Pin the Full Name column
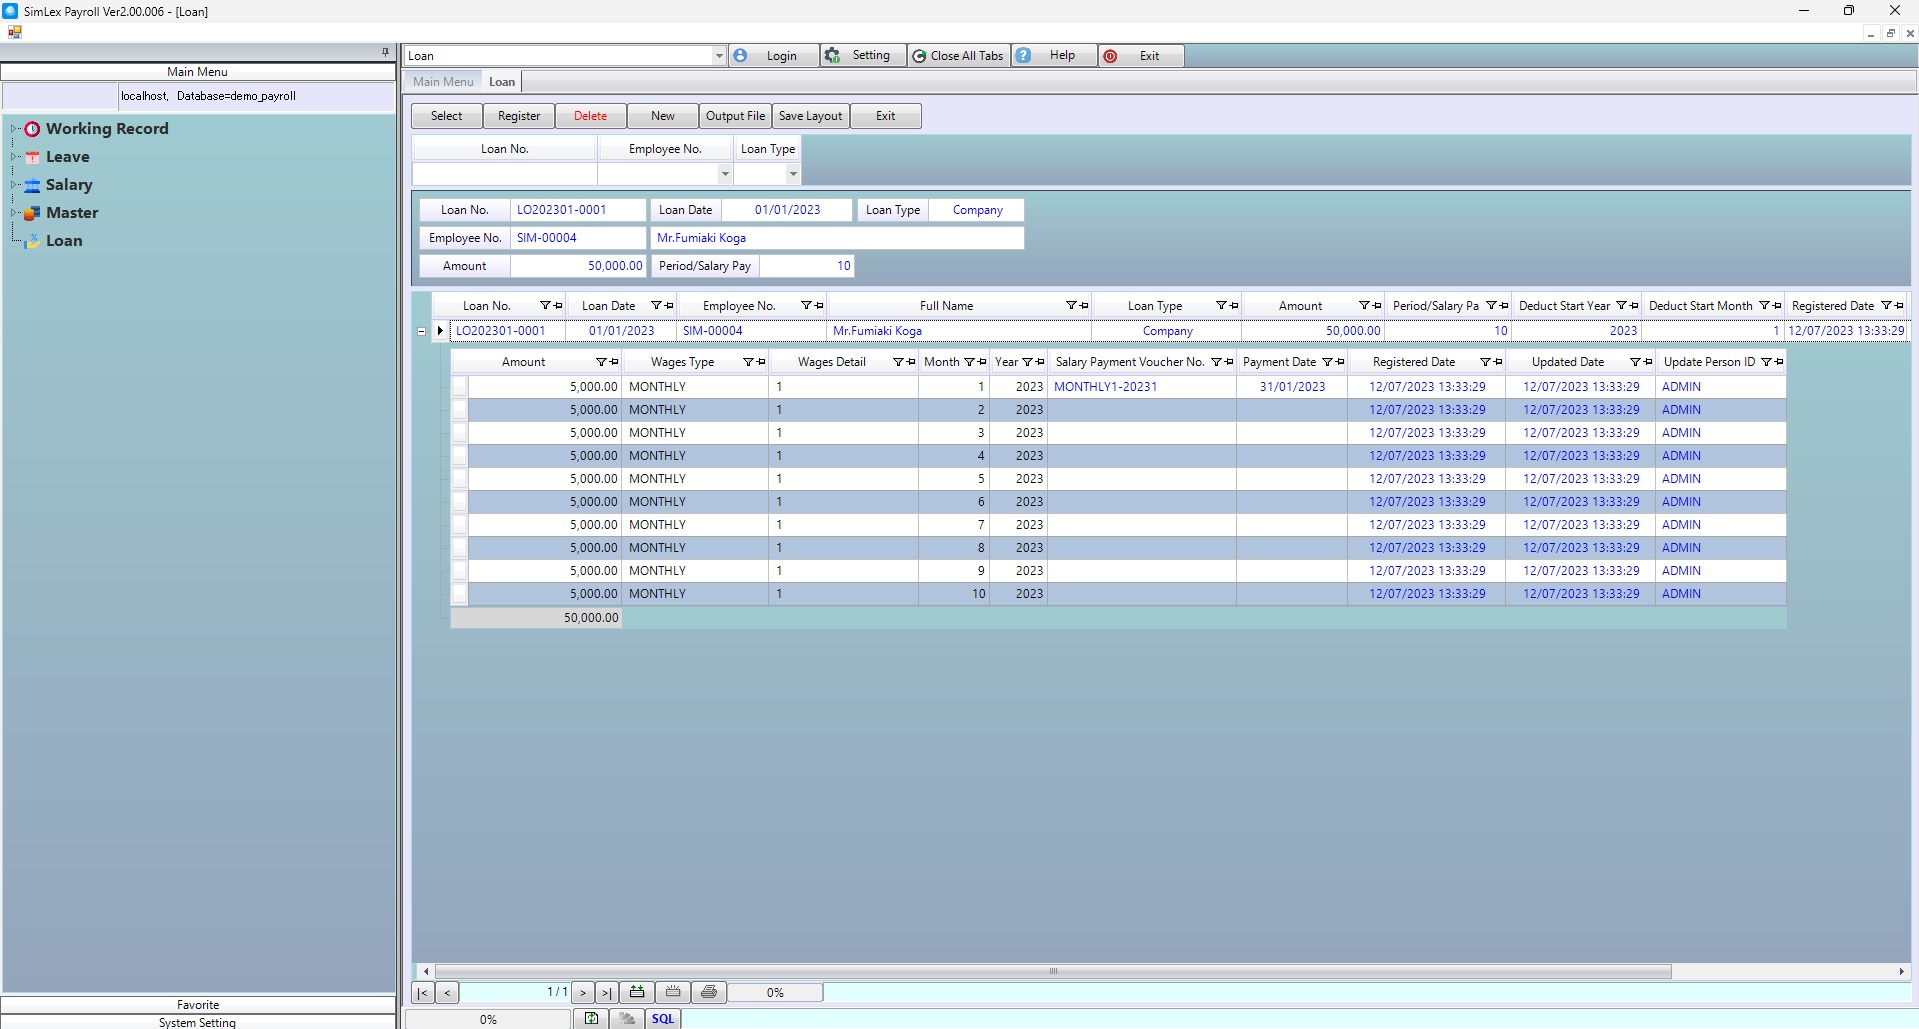The width and height of the screenshot is (1919, 1029). [1084, 306]
